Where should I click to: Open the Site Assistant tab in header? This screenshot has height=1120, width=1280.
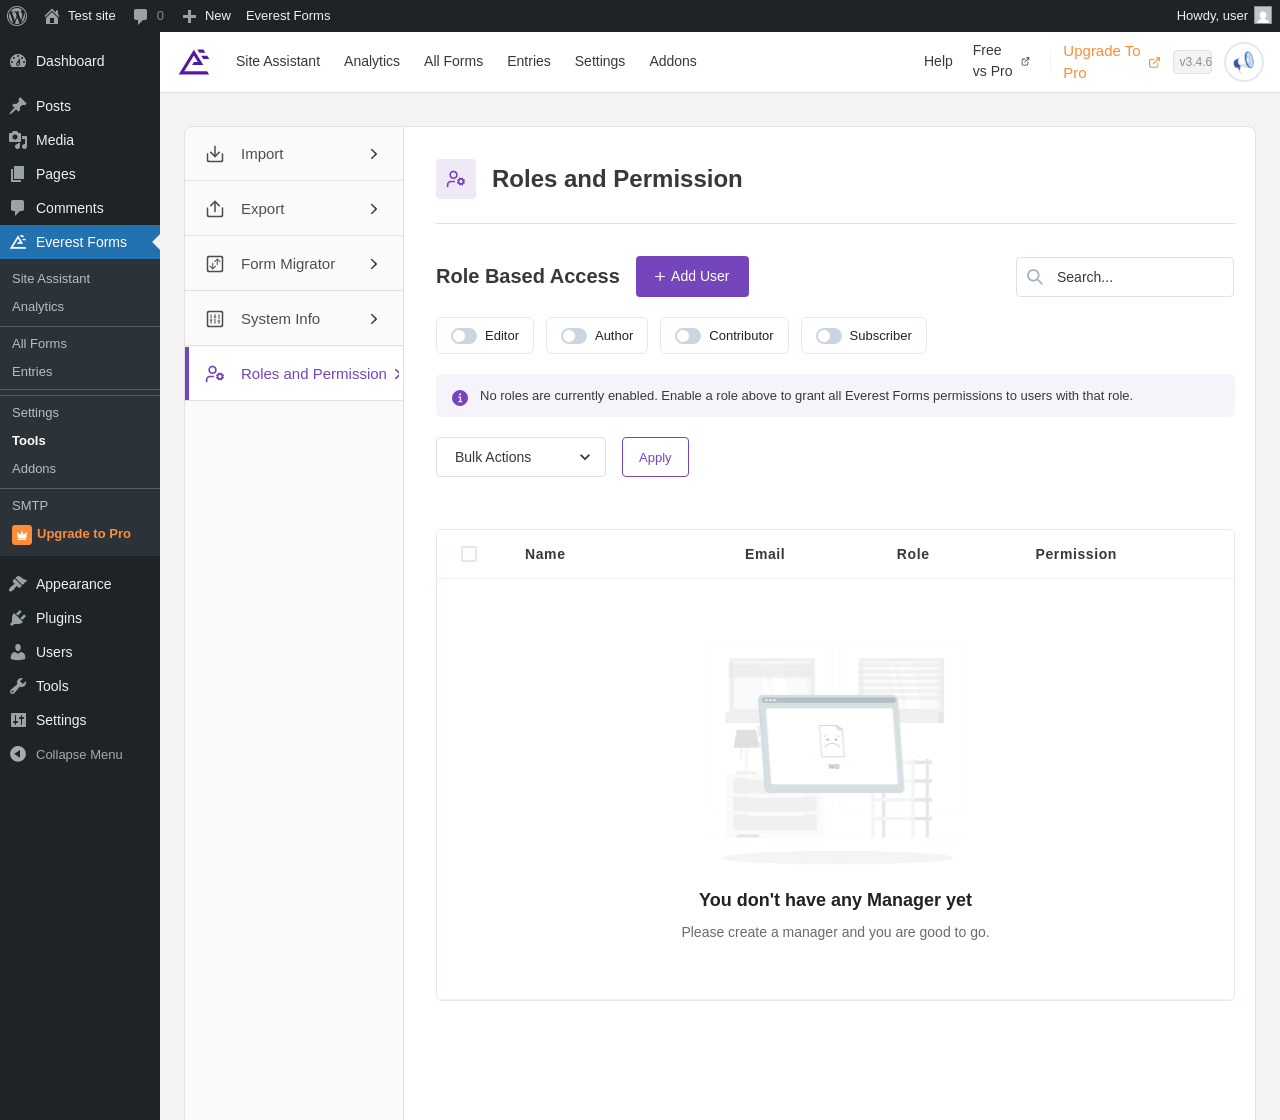[278, 61]
